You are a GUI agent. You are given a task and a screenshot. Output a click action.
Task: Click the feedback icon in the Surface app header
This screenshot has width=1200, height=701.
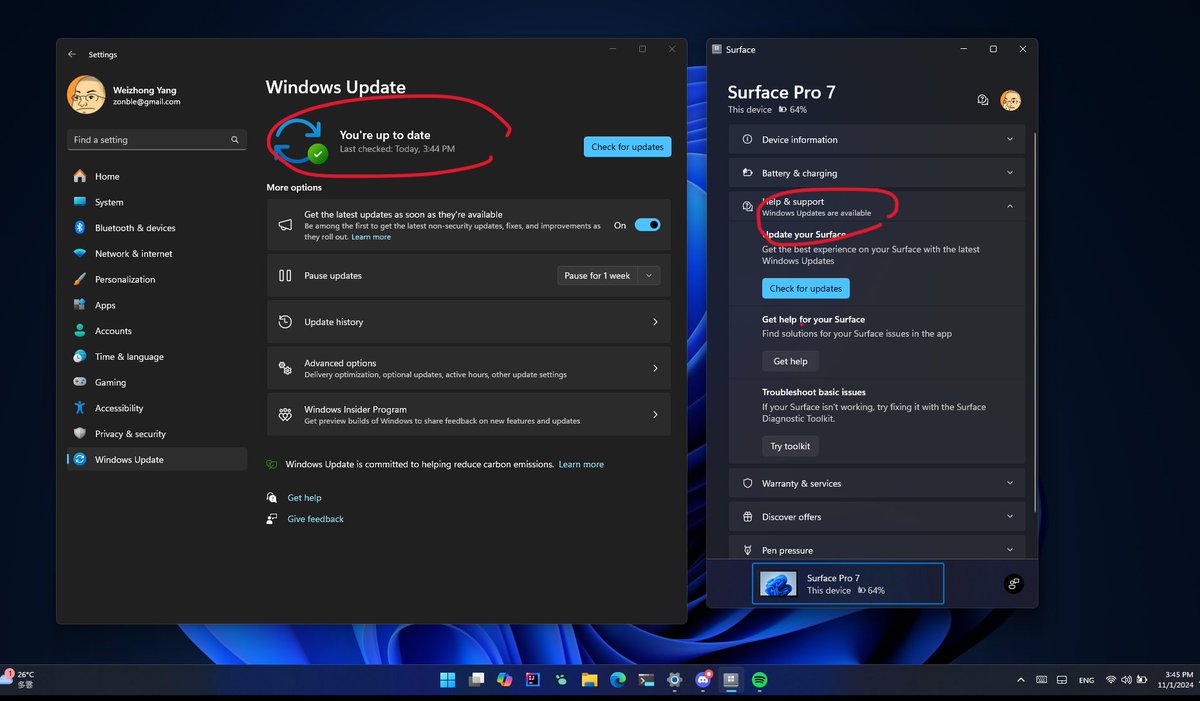click(983, 100)
